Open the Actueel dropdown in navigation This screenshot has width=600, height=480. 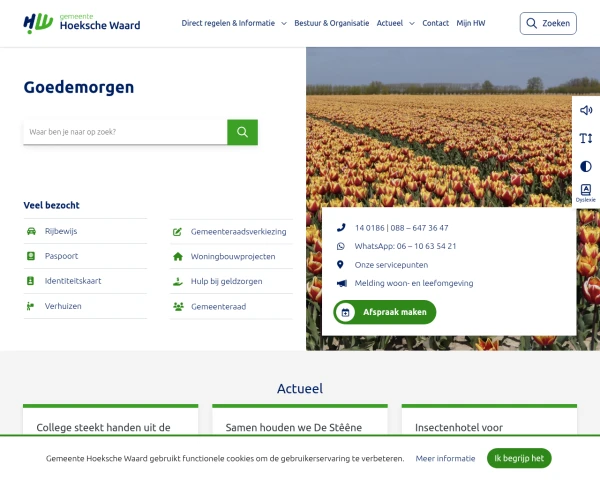coord(395,23)
